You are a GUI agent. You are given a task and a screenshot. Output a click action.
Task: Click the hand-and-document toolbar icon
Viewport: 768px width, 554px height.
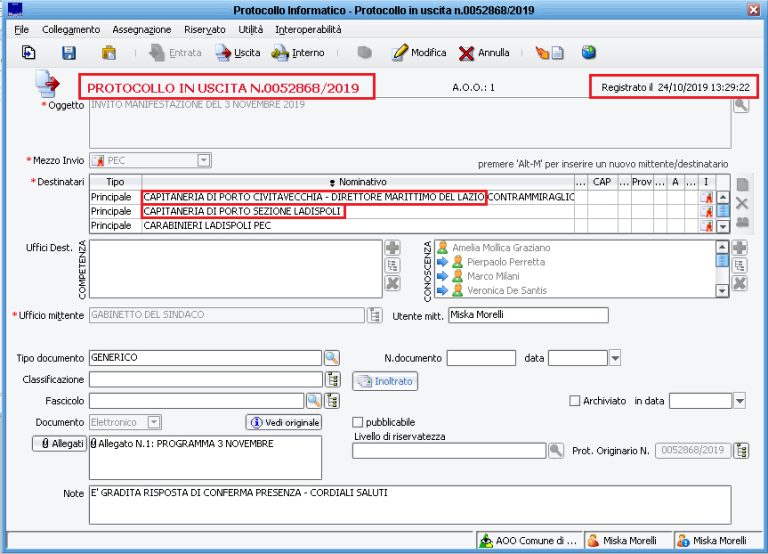(x=549, y=52)
